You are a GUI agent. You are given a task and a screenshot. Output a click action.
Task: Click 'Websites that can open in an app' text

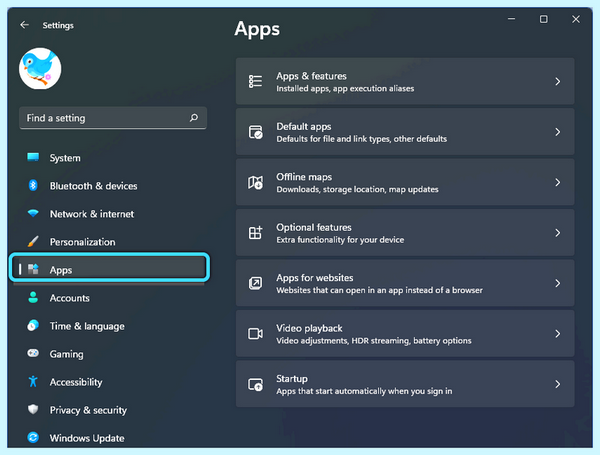(340, 291)
